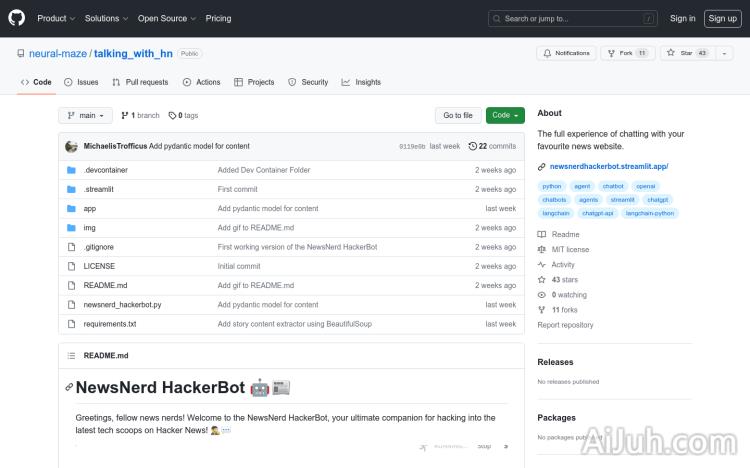This screenshot has width=750, height=468.
Task: Click the Sign up button
Action: pyautogui.click(x=723, y=19)
